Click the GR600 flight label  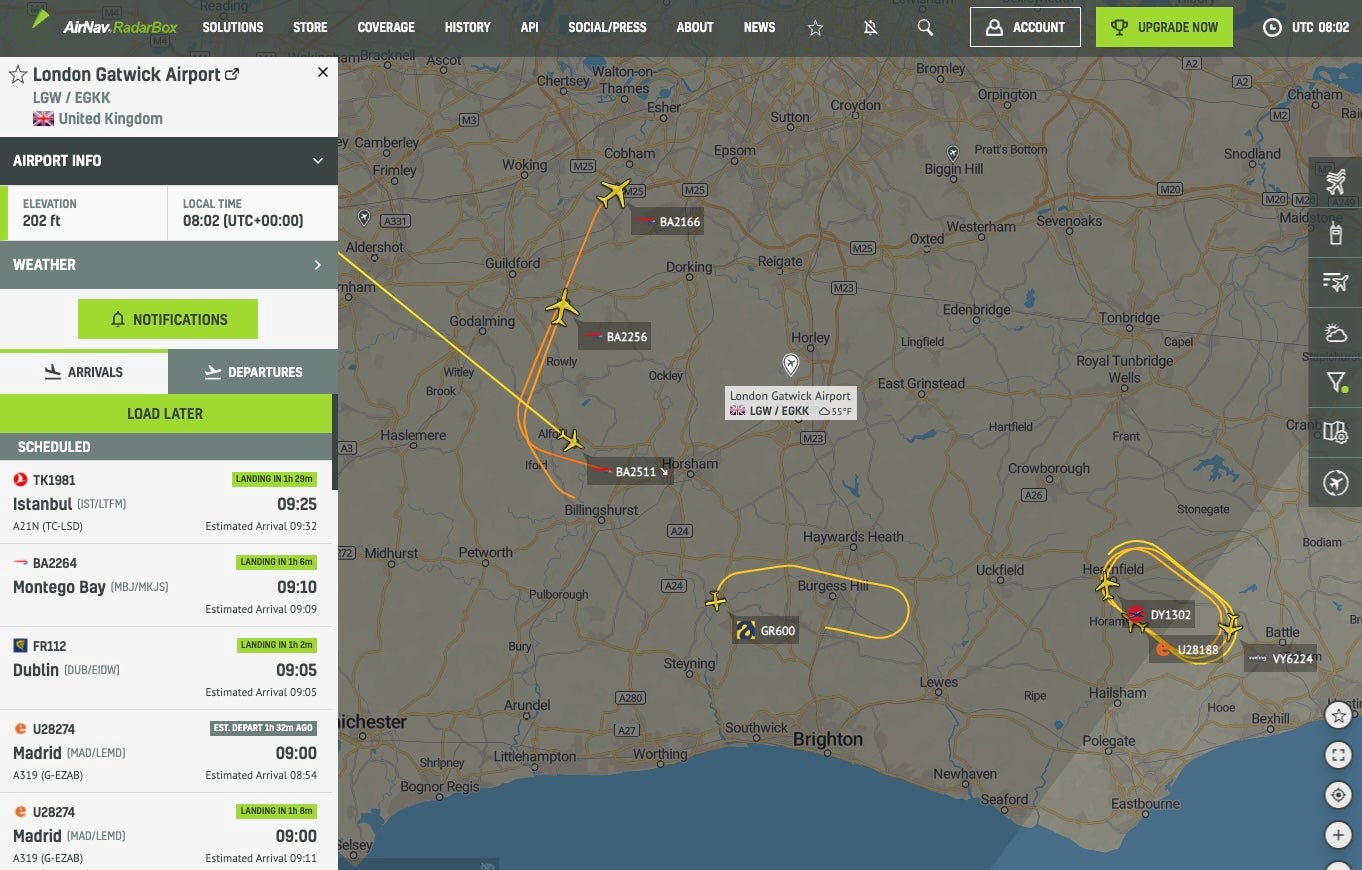(x=765, y=630)
